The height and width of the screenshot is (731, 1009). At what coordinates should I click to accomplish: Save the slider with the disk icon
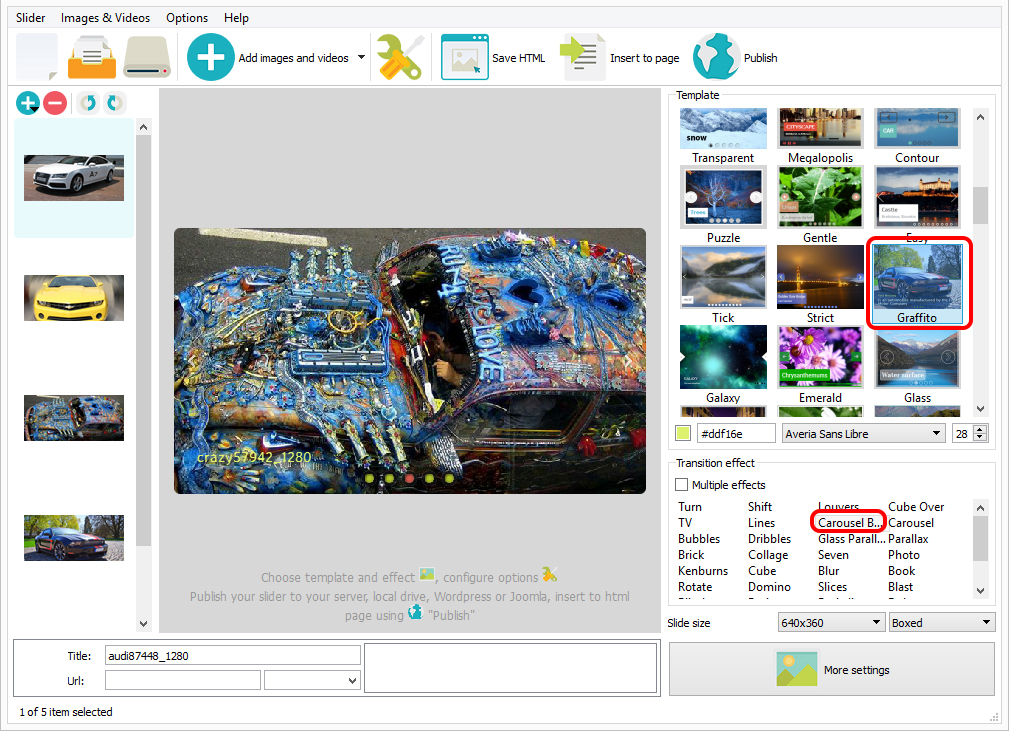pos(146,57)
